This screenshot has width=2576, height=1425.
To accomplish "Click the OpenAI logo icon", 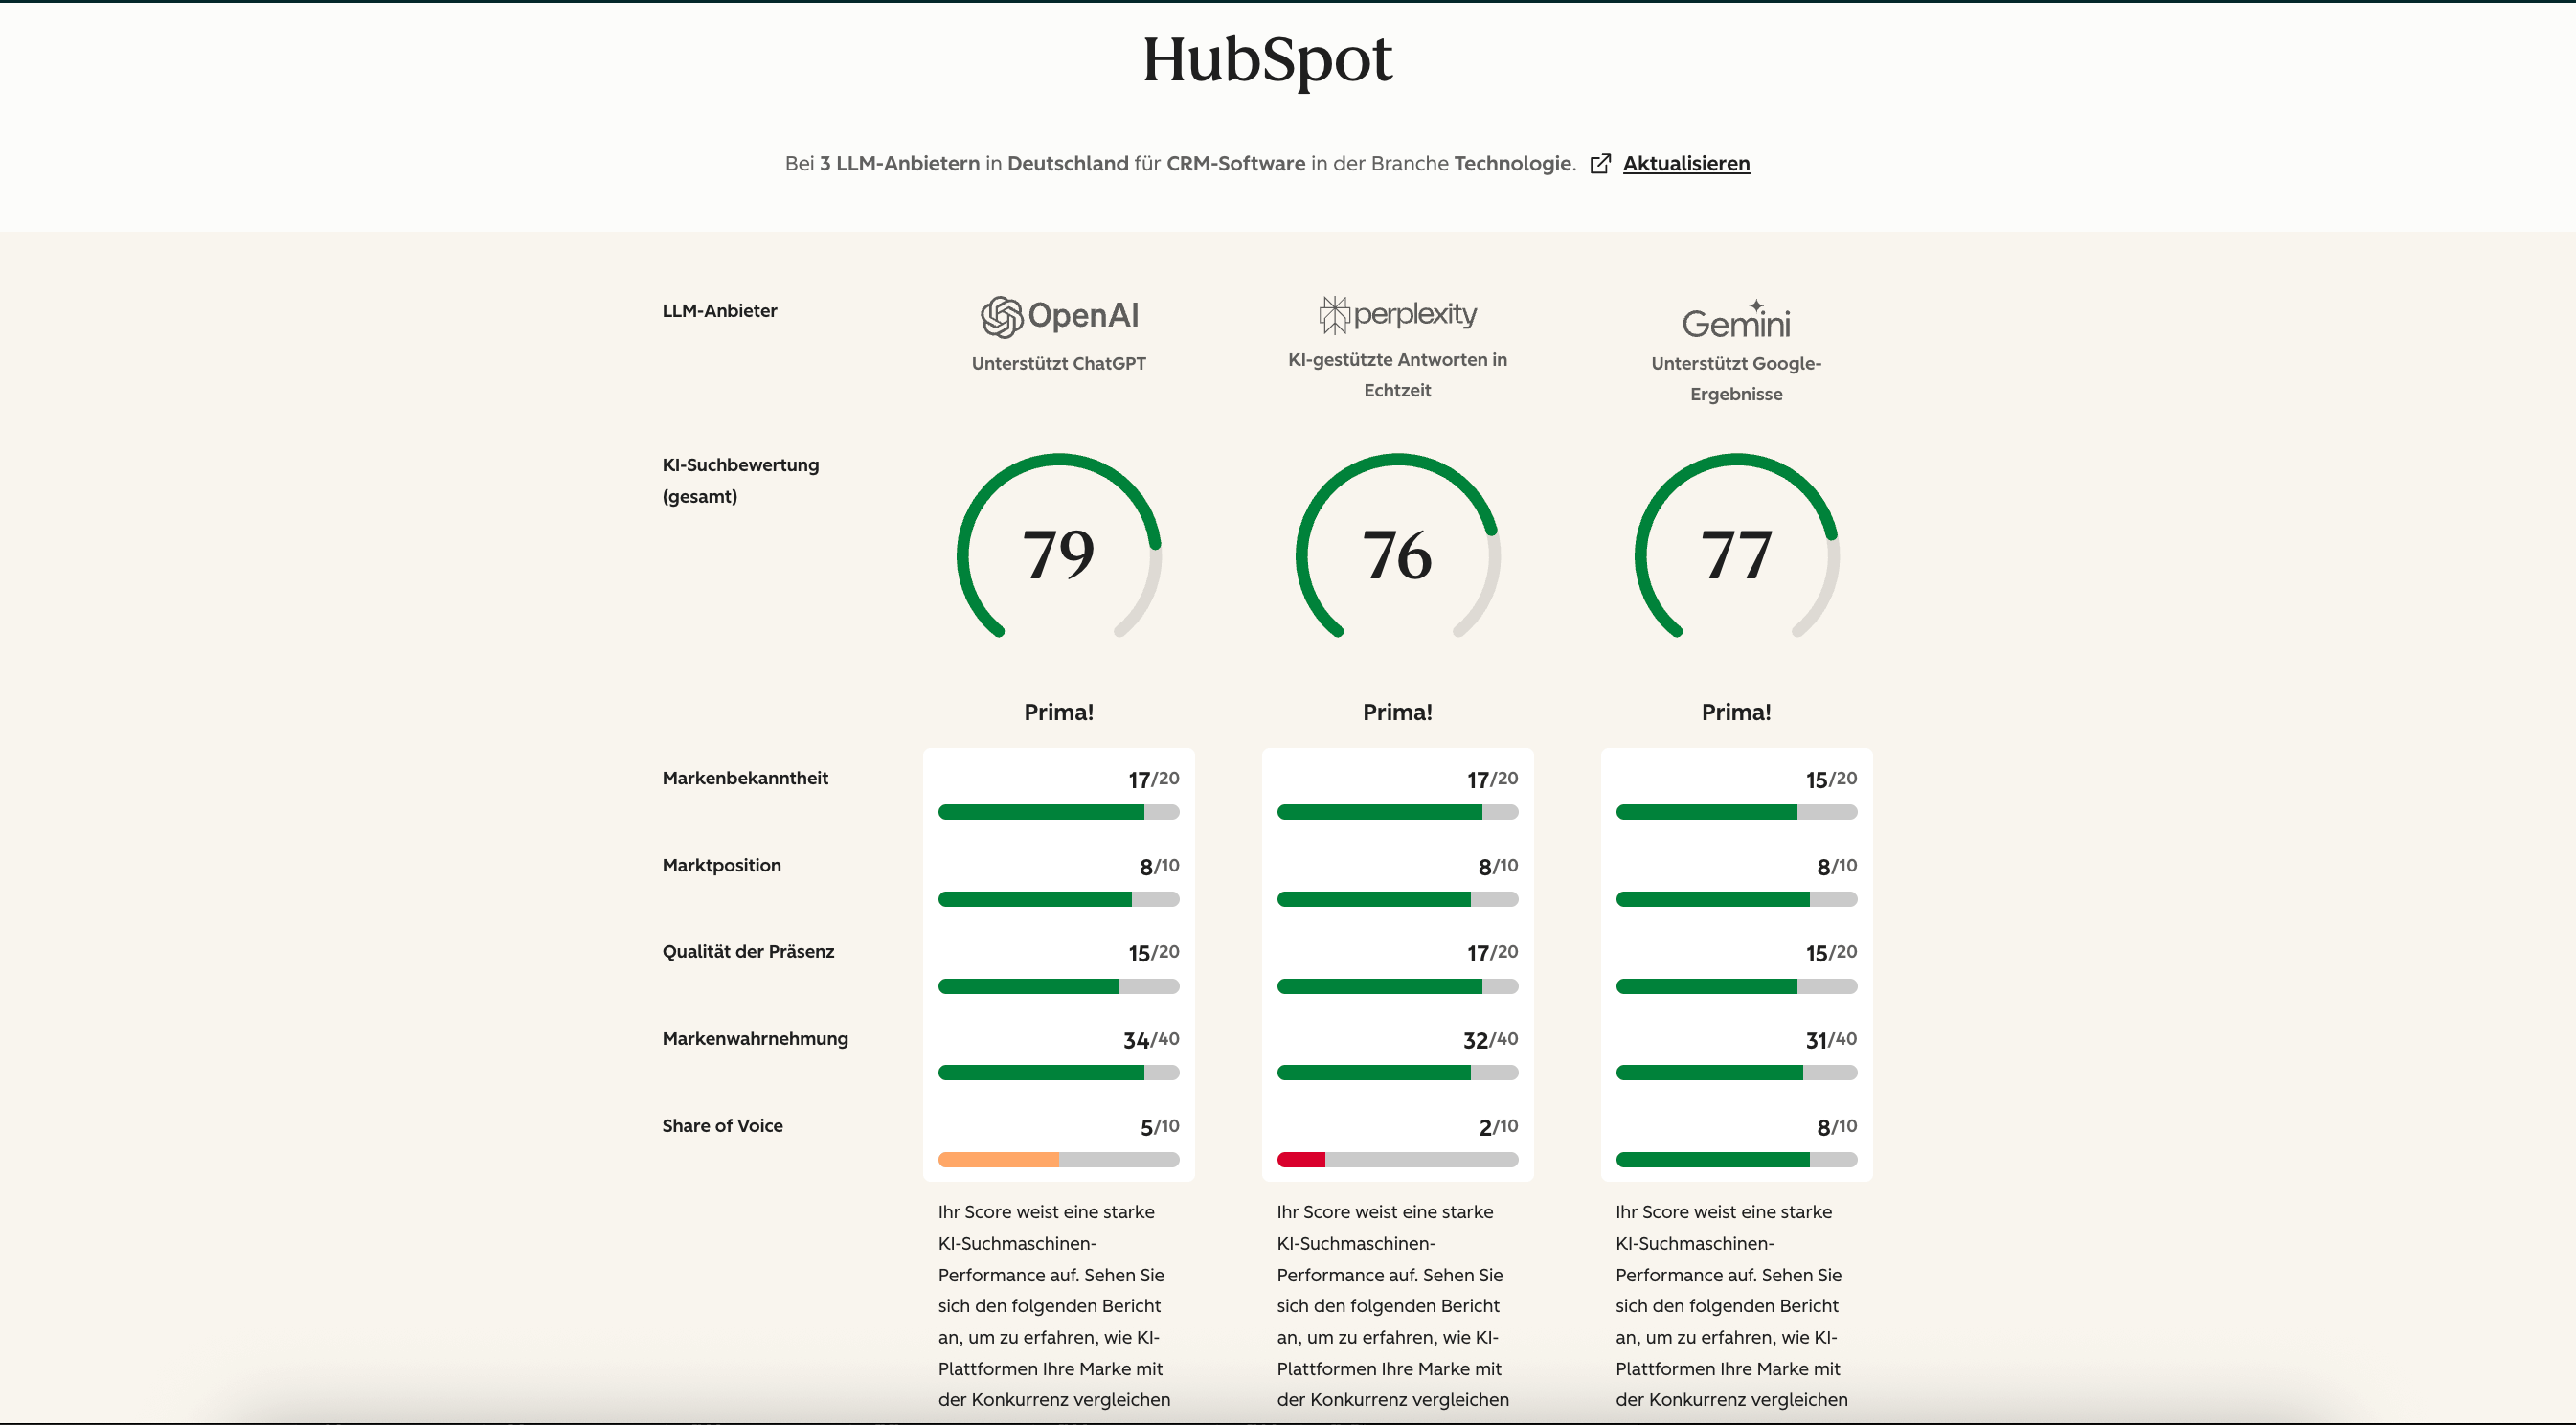I will (1003, 315).
